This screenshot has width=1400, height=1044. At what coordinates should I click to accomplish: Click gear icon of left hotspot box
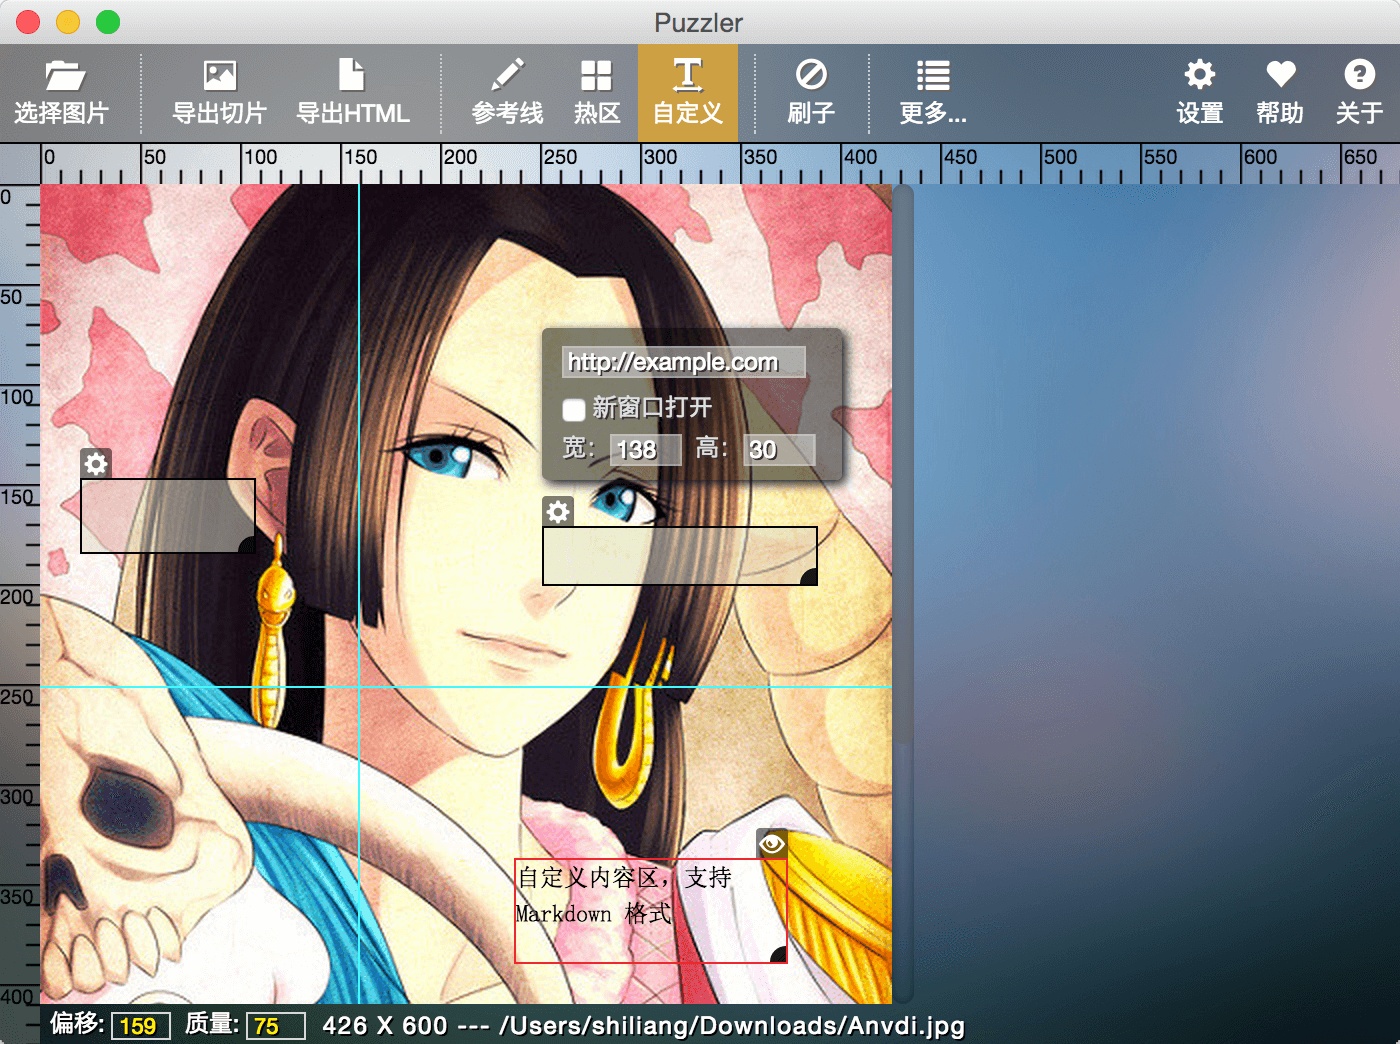(96, 464)
